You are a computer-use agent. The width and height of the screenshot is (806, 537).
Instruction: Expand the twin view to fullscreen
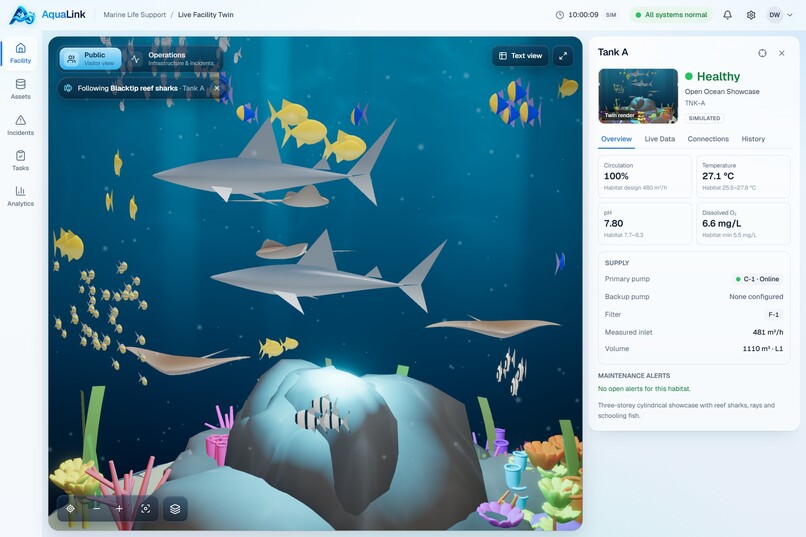[563, 56]
